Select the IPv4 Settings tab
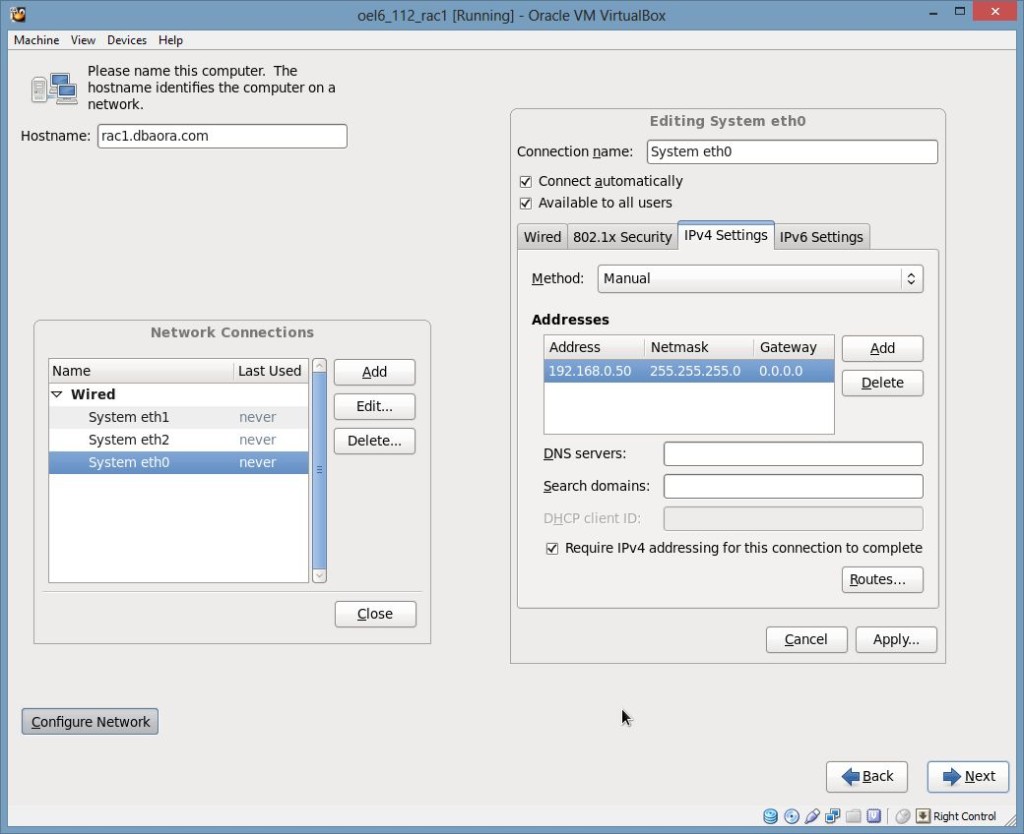 pyautogui.click(x=726, y=235)
